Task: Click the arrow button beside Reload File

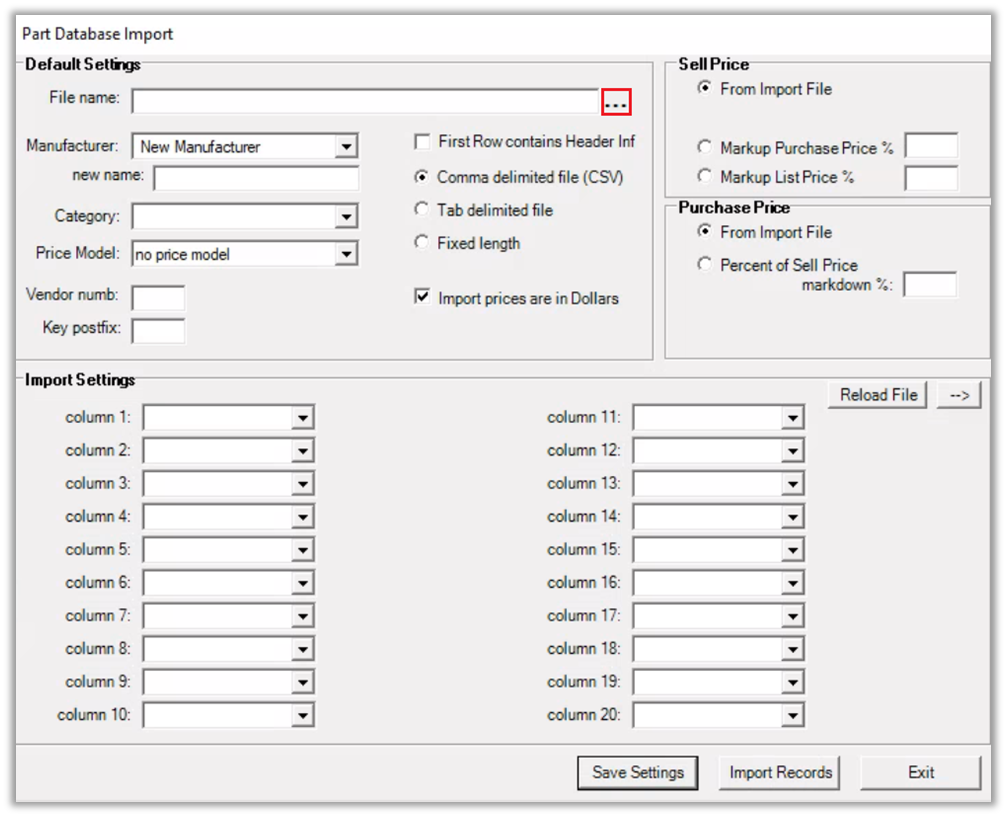Action: (x=959, y=395)
